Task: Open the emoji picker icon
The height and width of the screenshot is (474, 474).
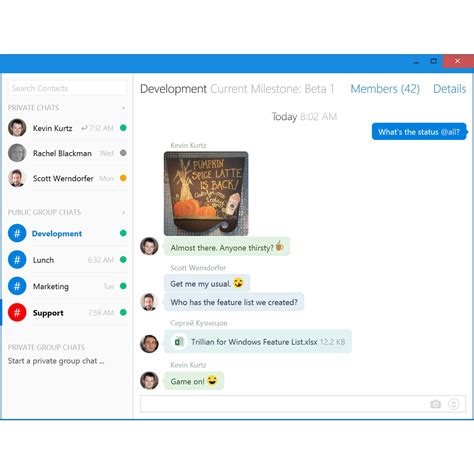Action: click(x=454, y=404)
